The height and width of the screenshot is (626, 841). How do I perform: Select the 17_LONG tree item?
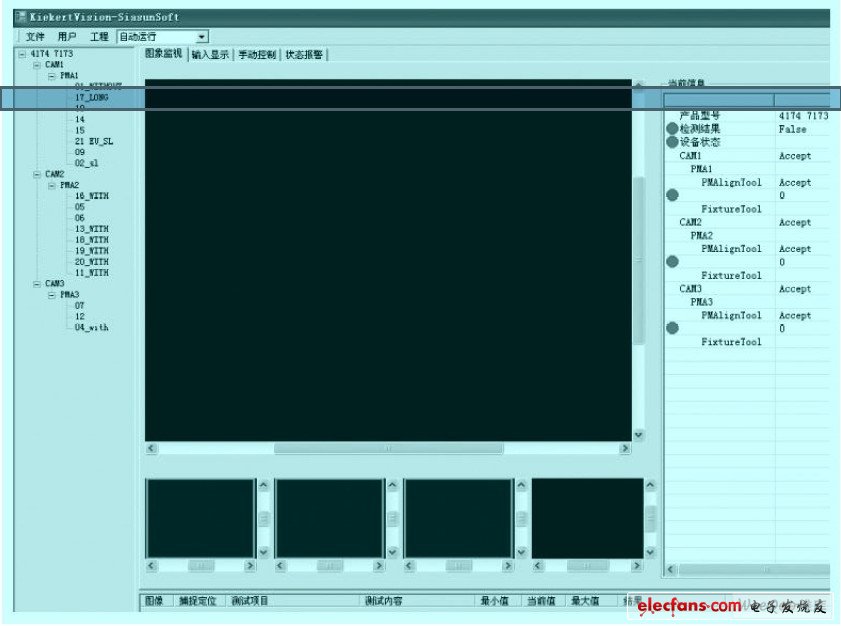pyautogui.click(x=91, y=98)
